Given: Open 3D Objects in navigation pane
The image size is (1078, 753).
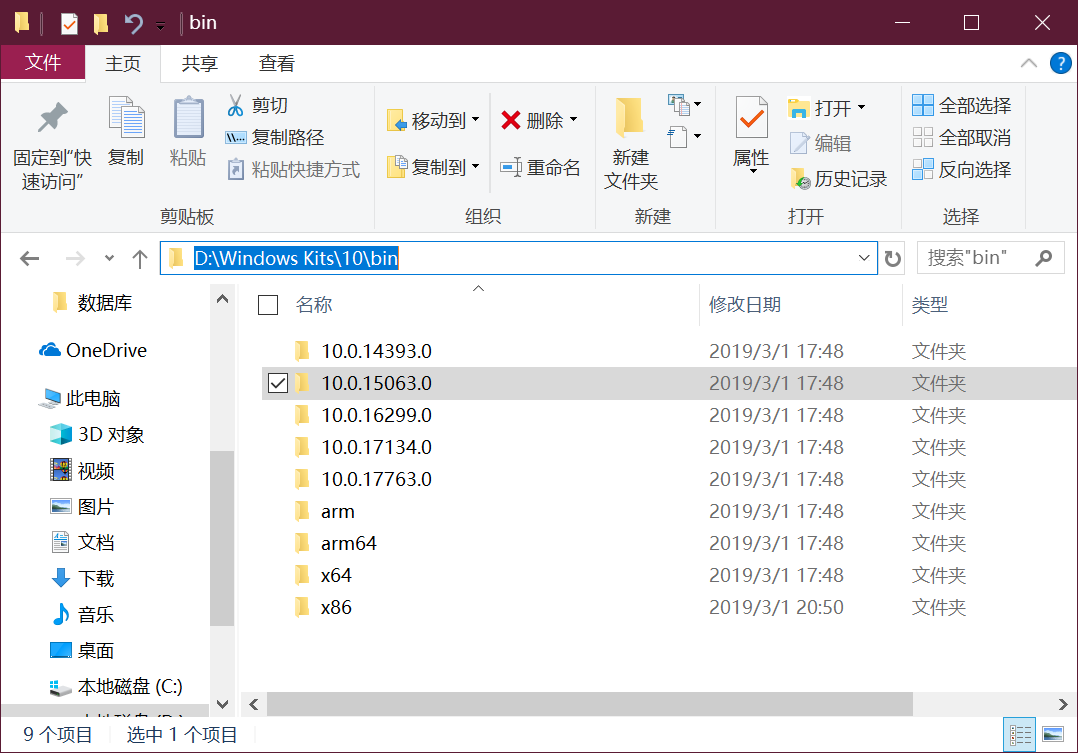Looking at the screenshot, I should coord(98,435).
